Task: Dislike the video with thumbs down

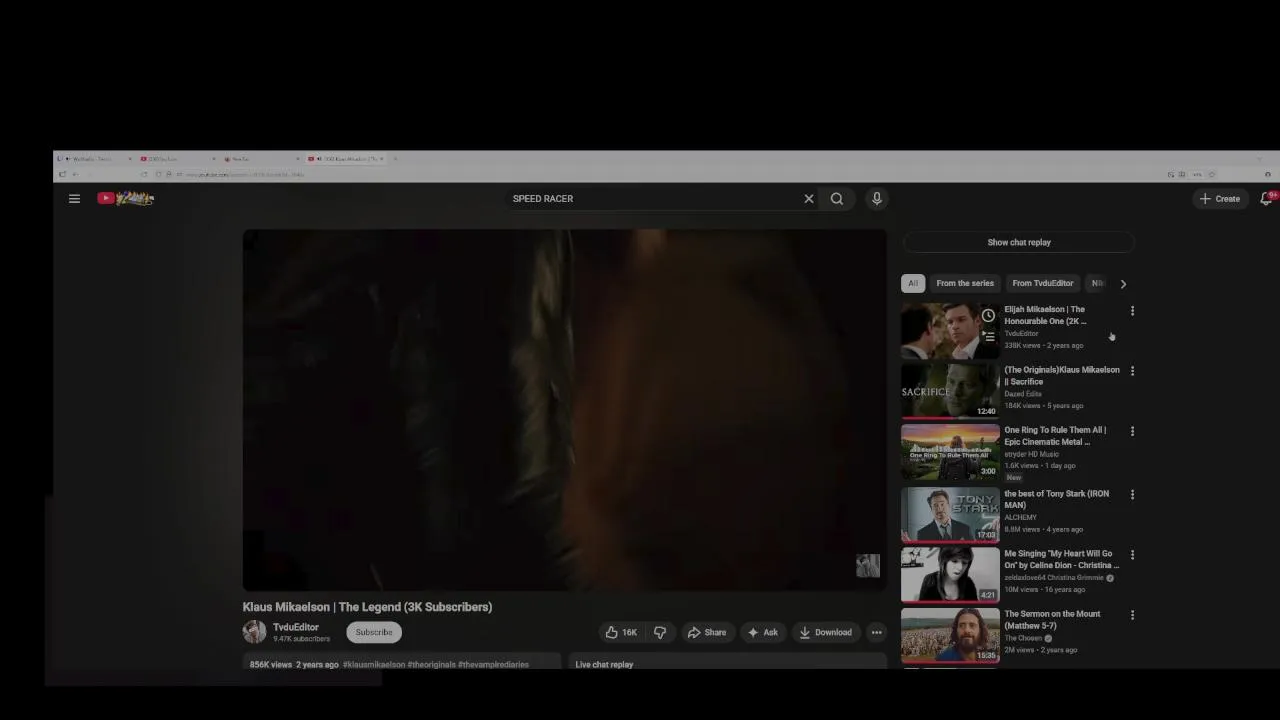Action: coord(660,632)
